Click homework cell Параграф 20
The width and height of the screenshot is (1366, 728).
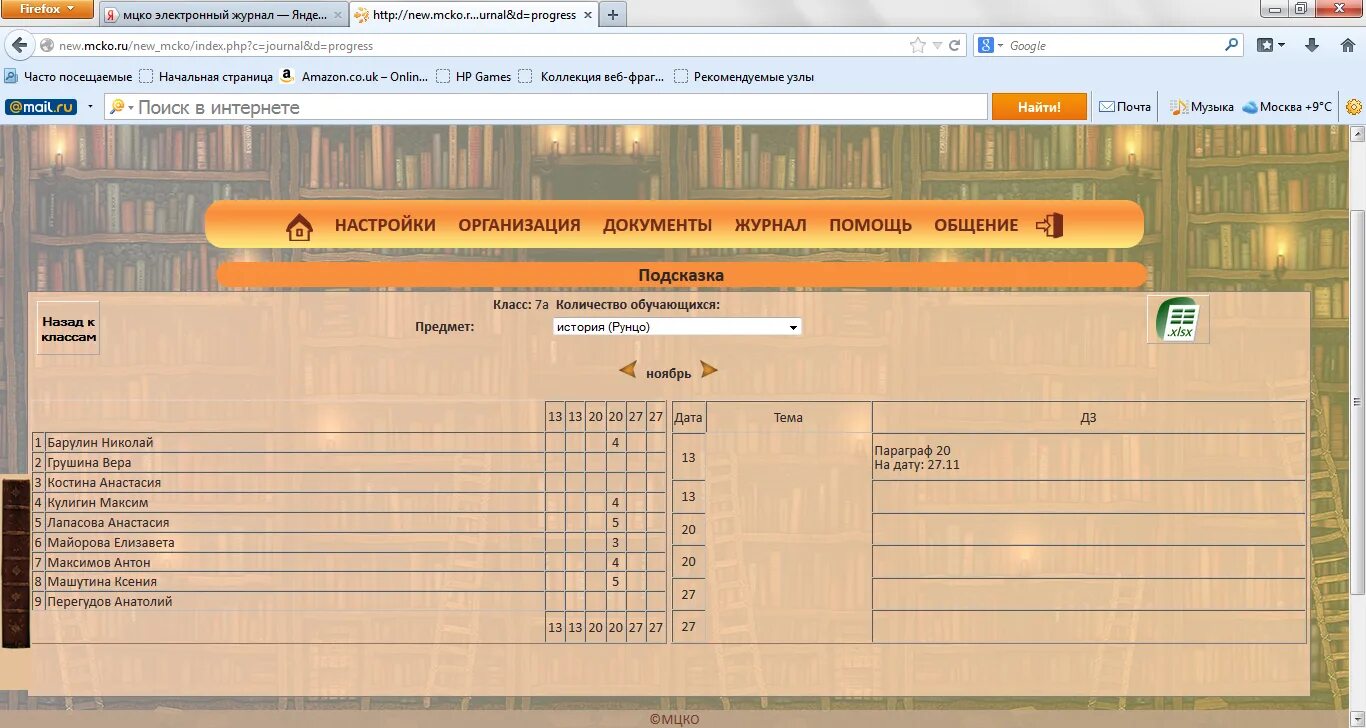point(1088,458)
